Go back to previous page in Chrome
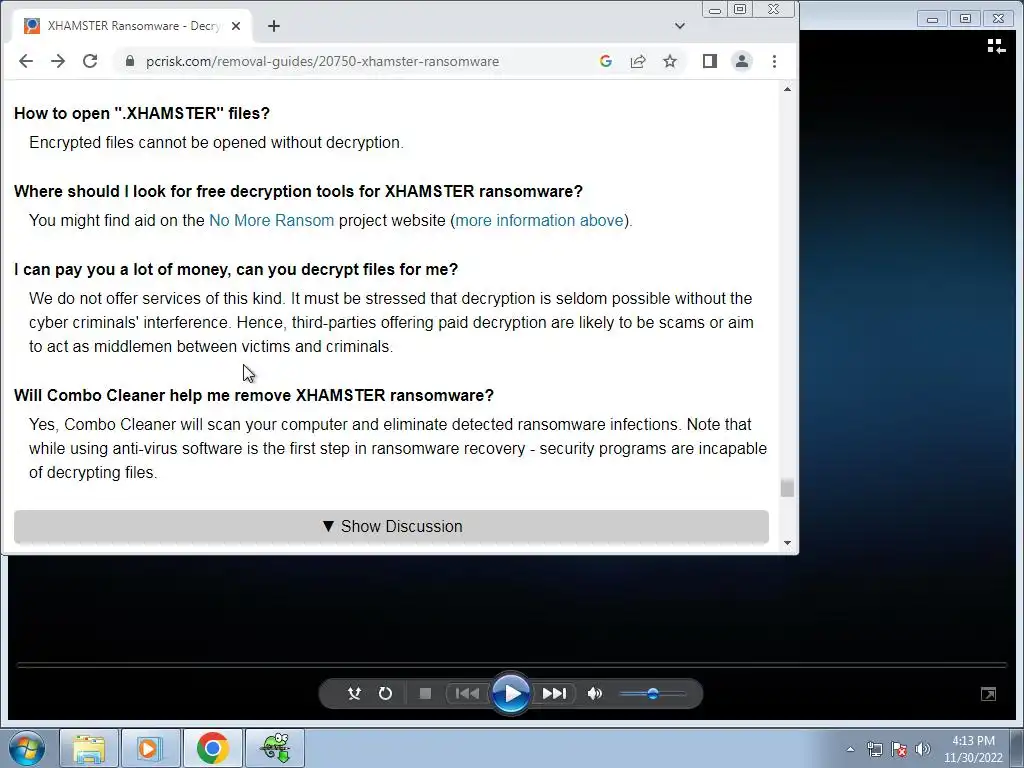This screenshot has height=768, width=1024. click(x=25, y=61)
